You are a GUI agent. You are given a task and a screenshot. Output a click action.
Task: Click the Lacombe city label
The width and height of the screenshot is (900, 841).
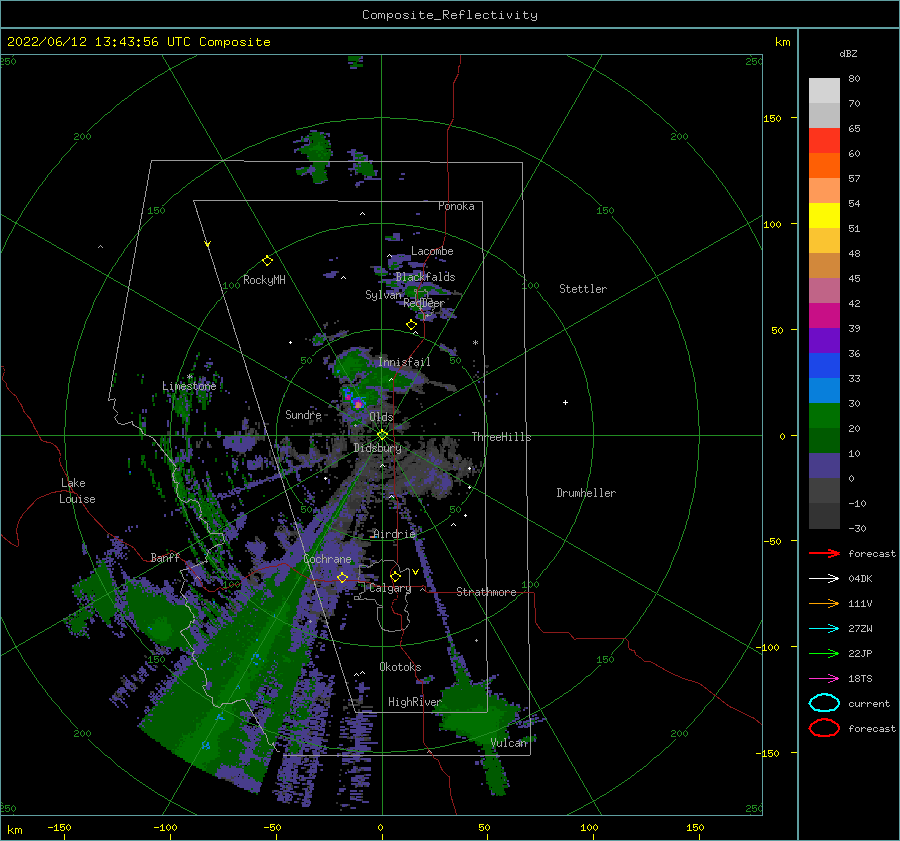[432, 251]
